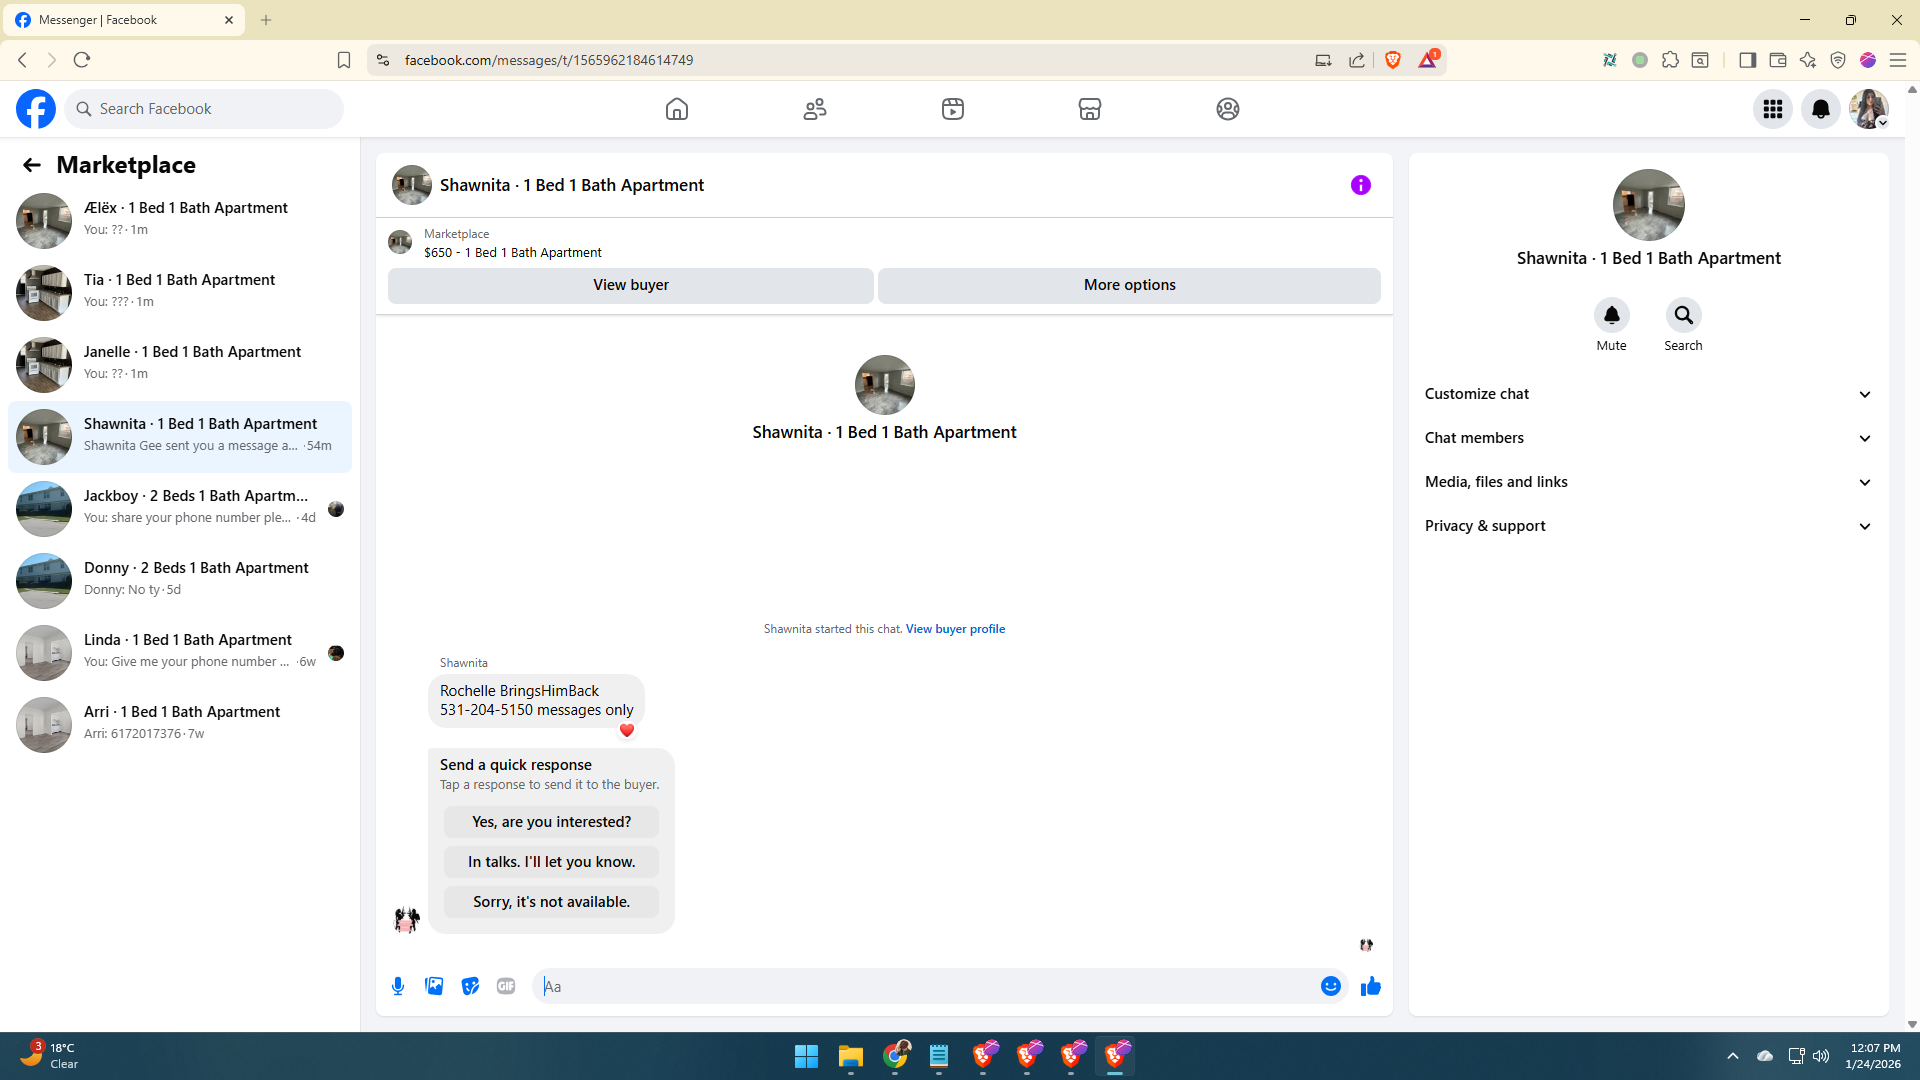Open the Facebook notifications bell
This screenshot has height=1080, width=1920.
[x=1820, y=109]
